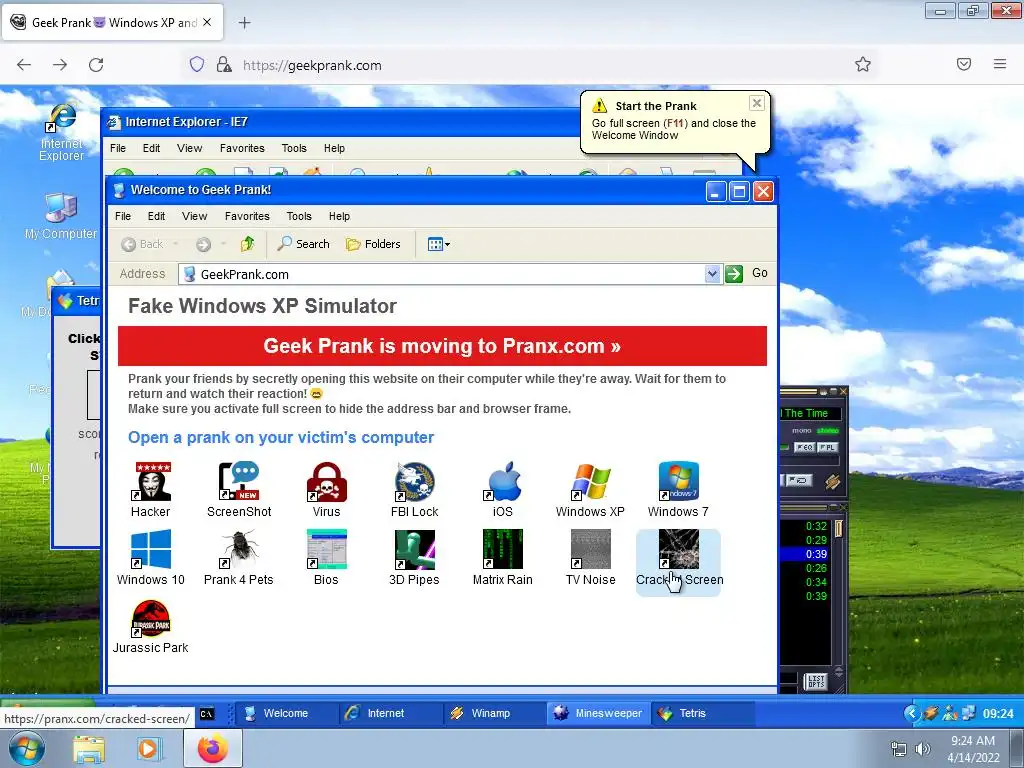This screenshot has width=1024, height=768.
Task: Open command prompt icon in XP quick launch
Action: click(x=207, y=714)
